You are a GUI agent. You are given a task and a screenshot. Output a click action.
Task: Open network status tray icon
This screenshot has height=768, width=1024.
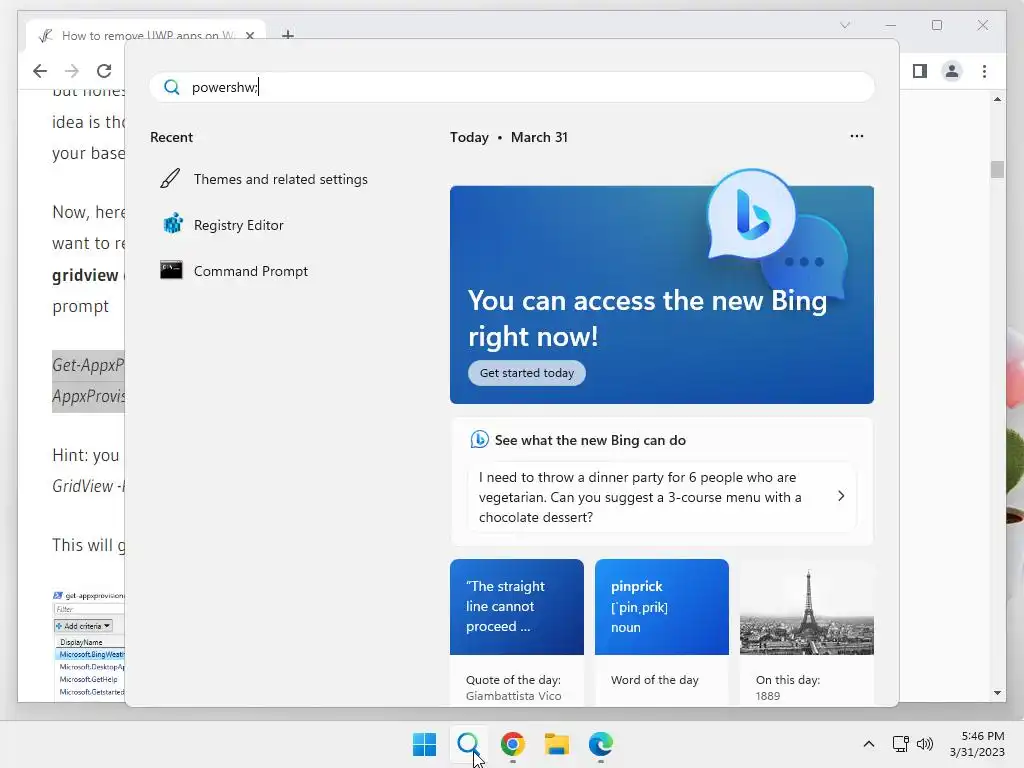click(901, 744)
